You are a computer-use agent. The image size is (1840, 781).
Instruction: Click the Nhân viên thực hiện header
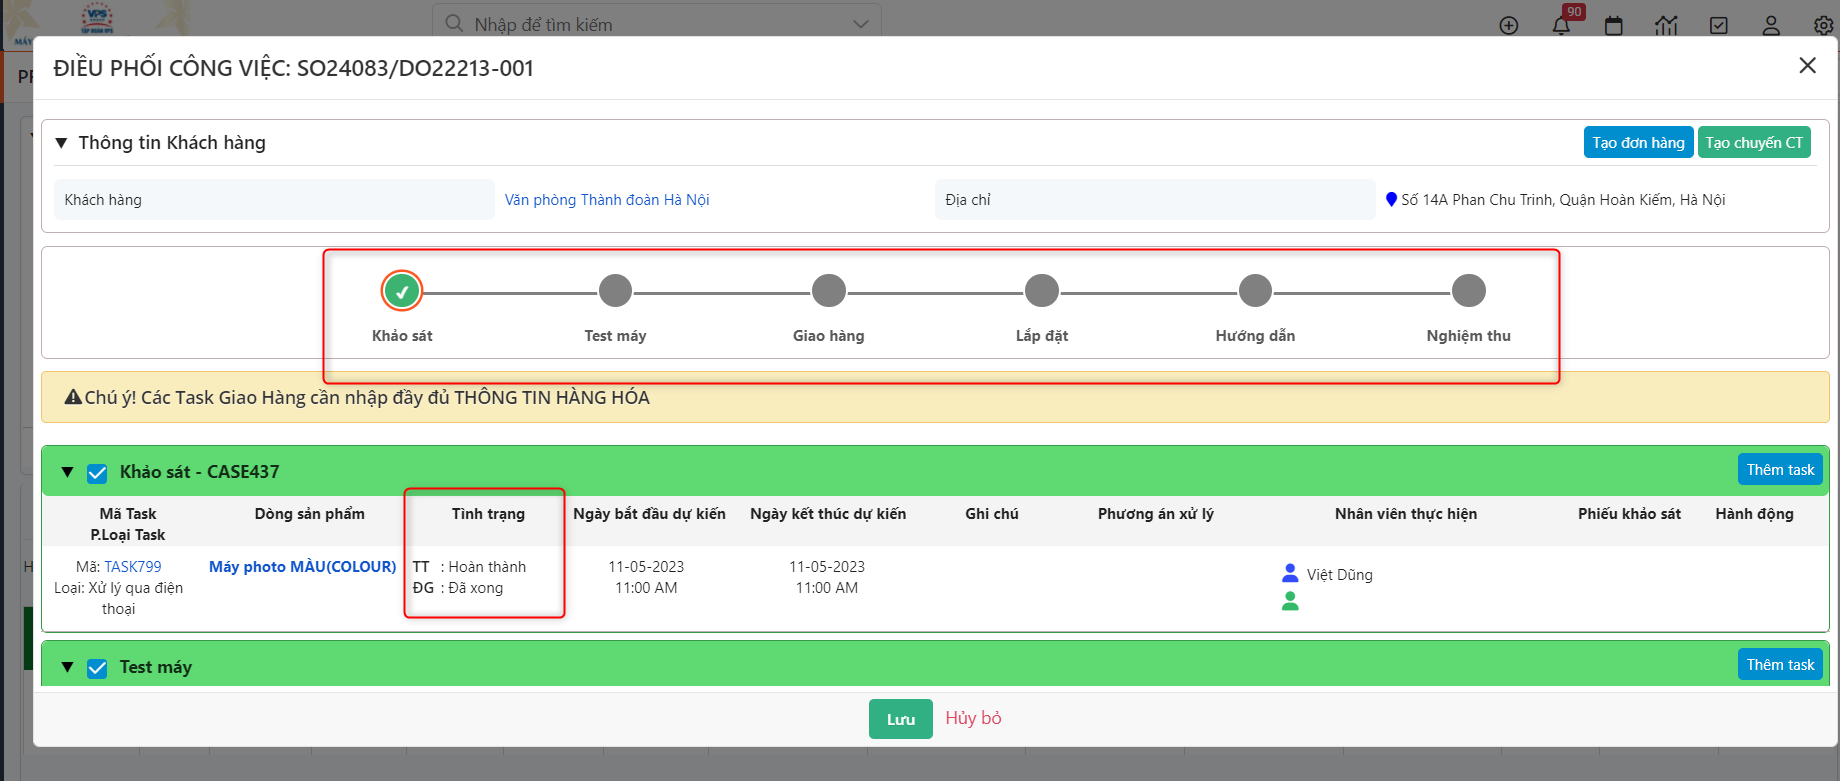pos(1405,513)
